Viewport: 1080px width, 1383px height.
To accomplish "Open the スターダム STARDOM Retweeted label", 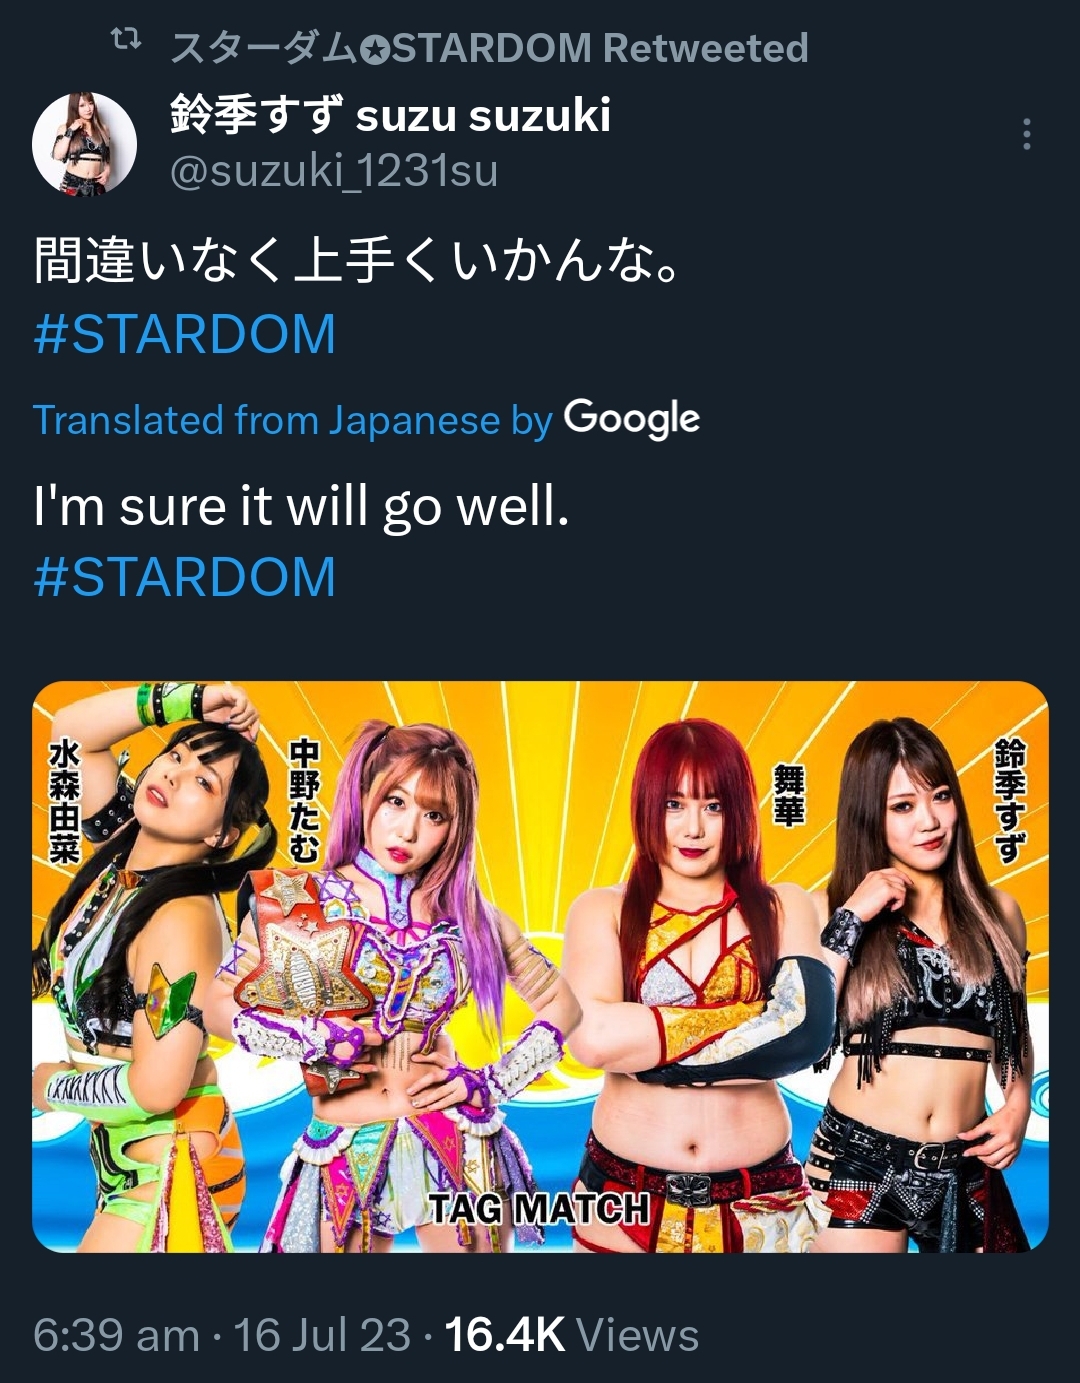I will (x=489, y=47).
